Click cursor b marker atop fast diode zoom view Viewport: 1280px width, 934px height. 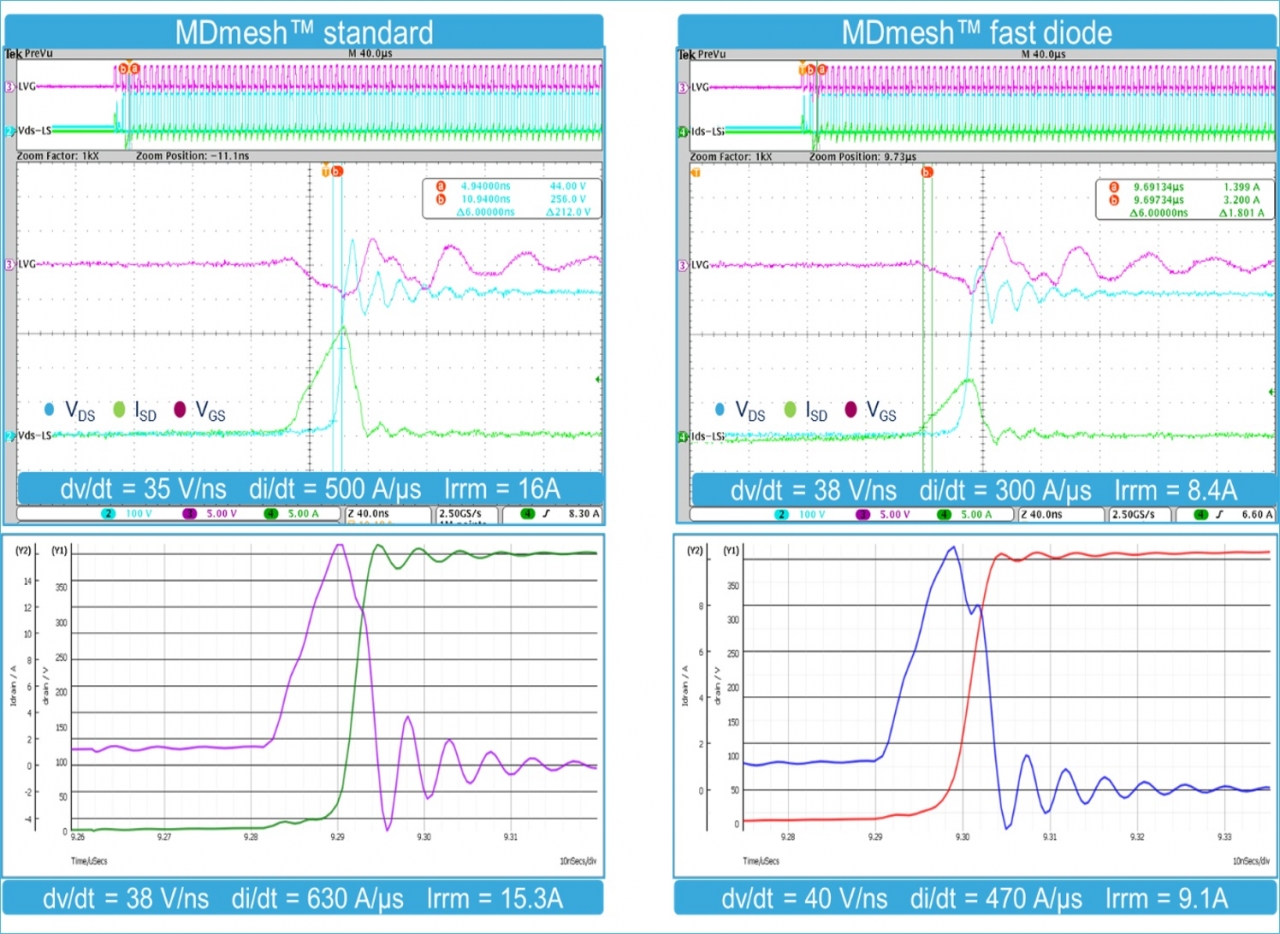[926, 172]
